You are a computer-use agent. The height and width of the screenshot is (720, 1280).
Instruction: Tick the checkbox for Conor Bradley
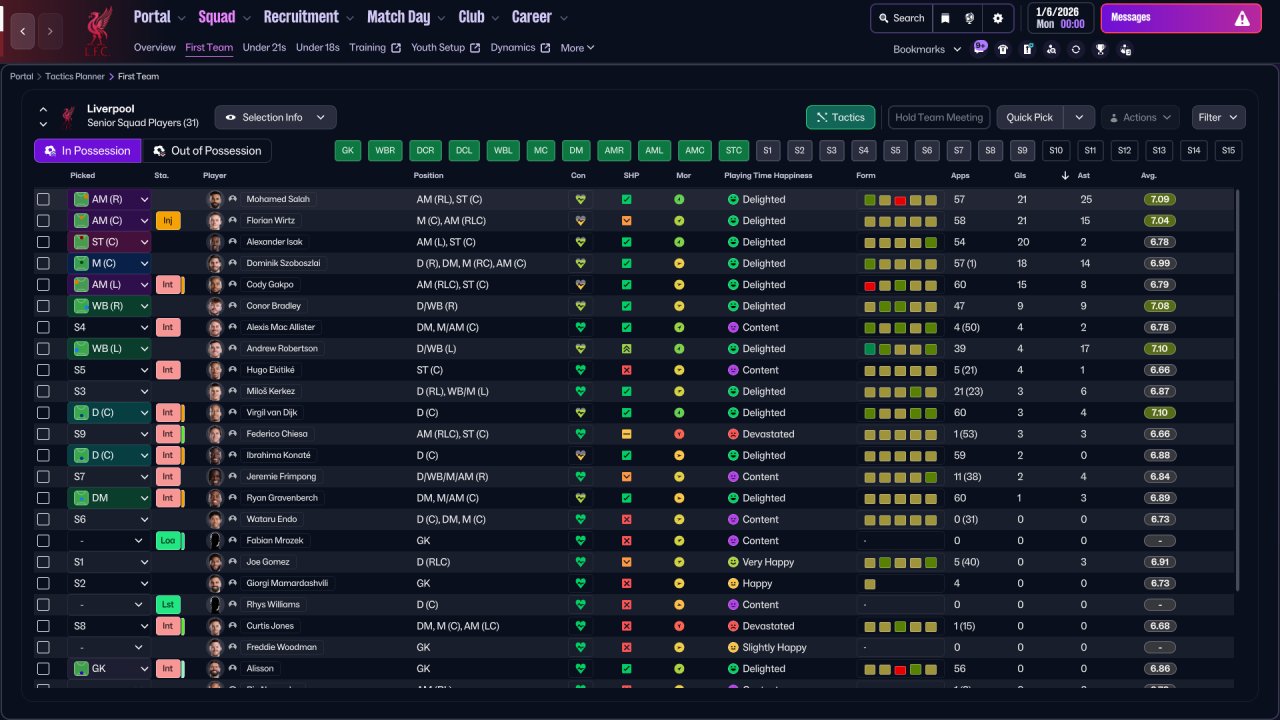pos(43,306)
